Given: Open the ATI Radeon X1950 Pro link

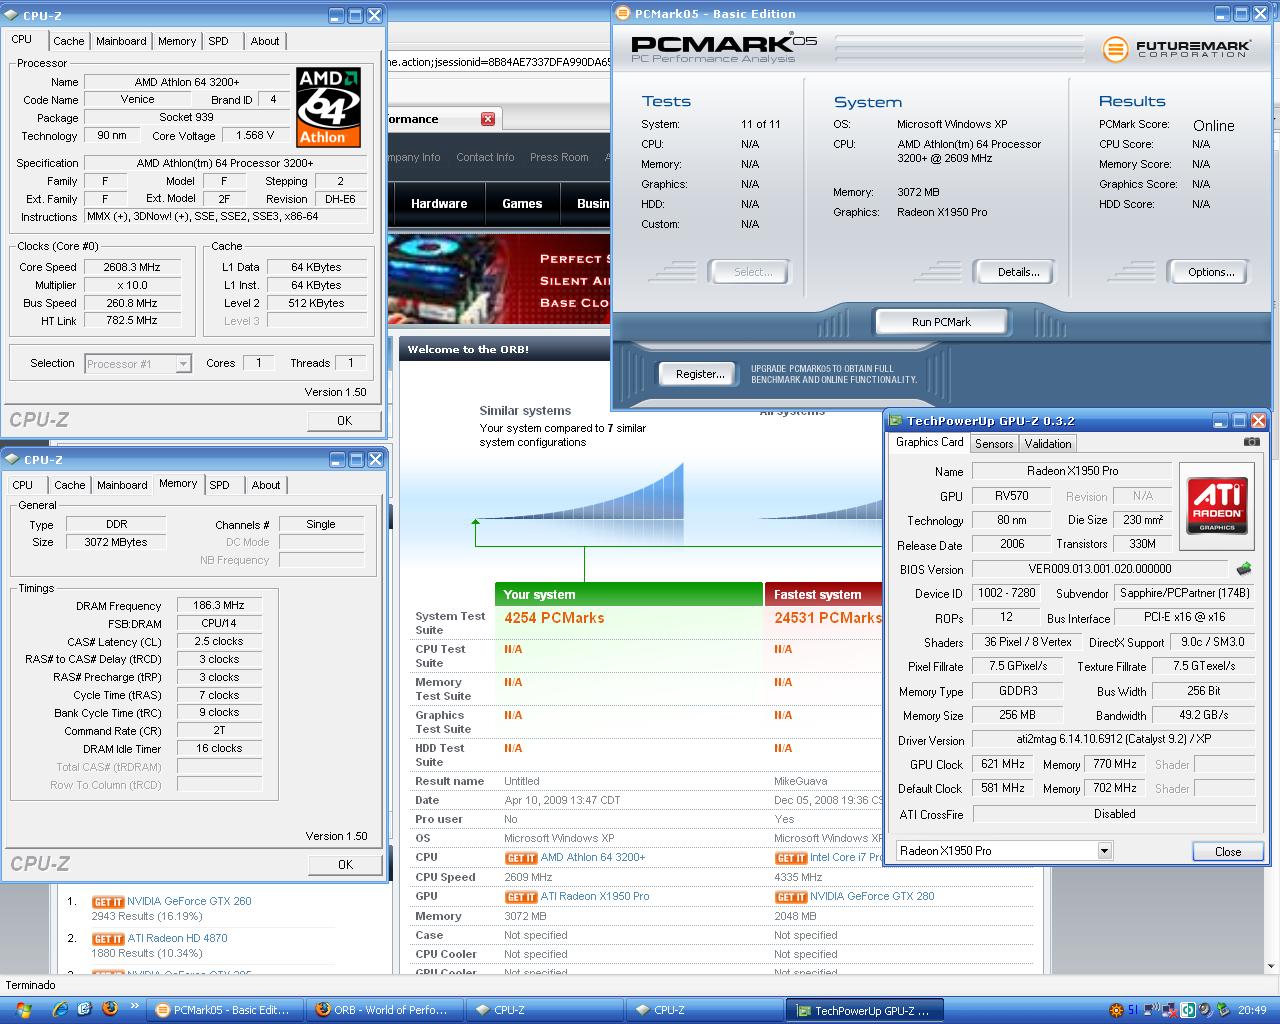Looking at the screenshot, I should (x=595, y=897).
